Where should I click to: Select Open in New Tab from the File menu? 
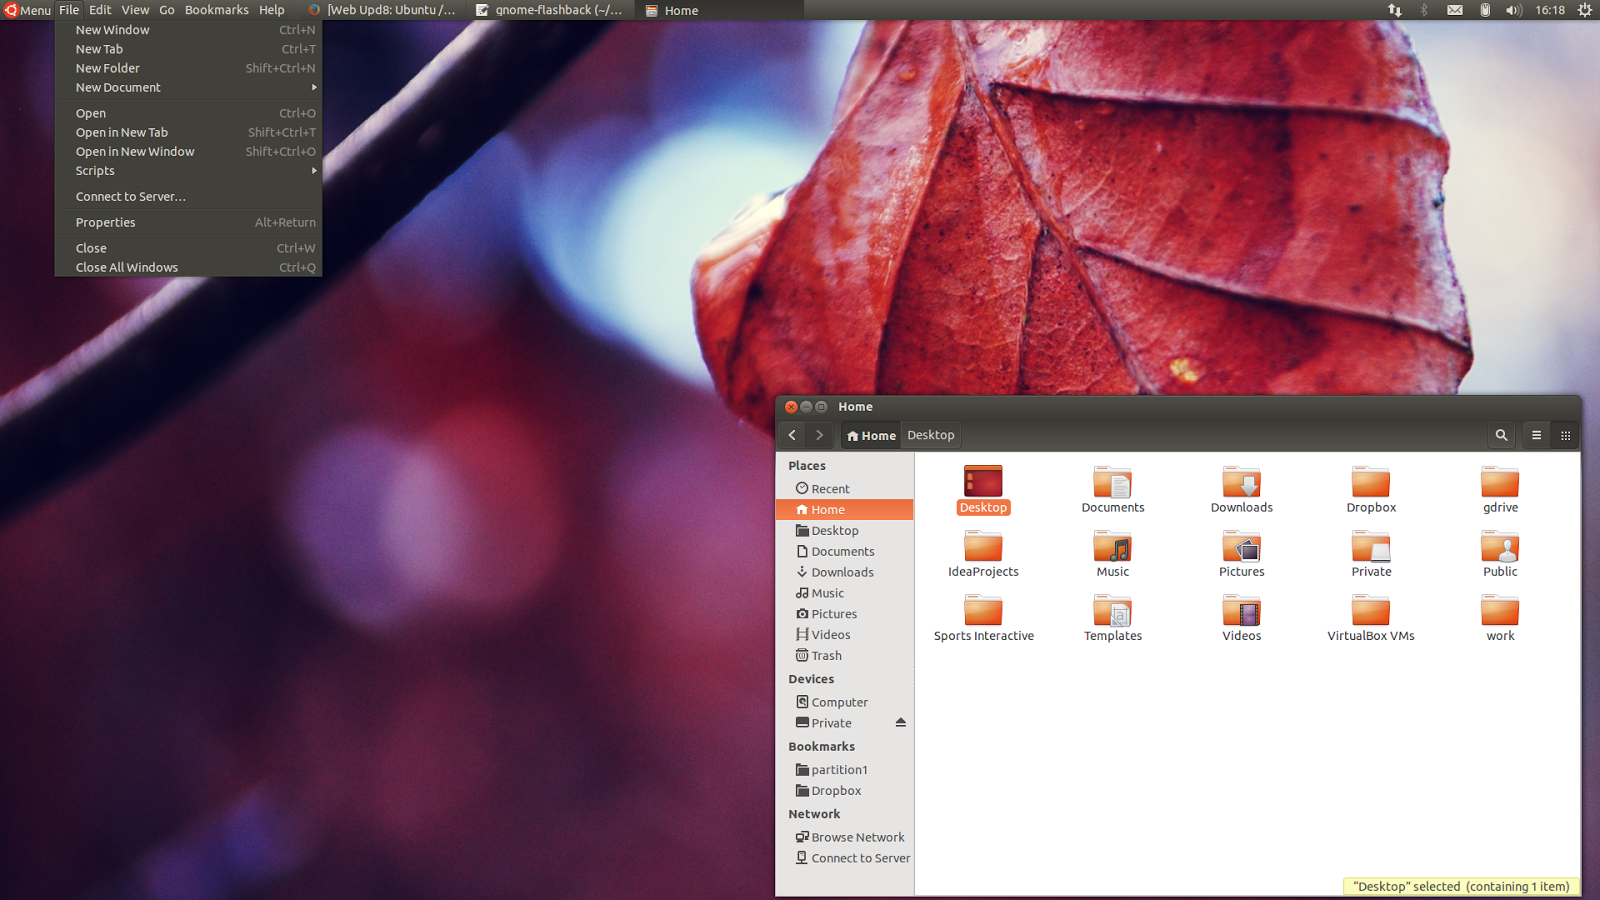tap(121, 132)
